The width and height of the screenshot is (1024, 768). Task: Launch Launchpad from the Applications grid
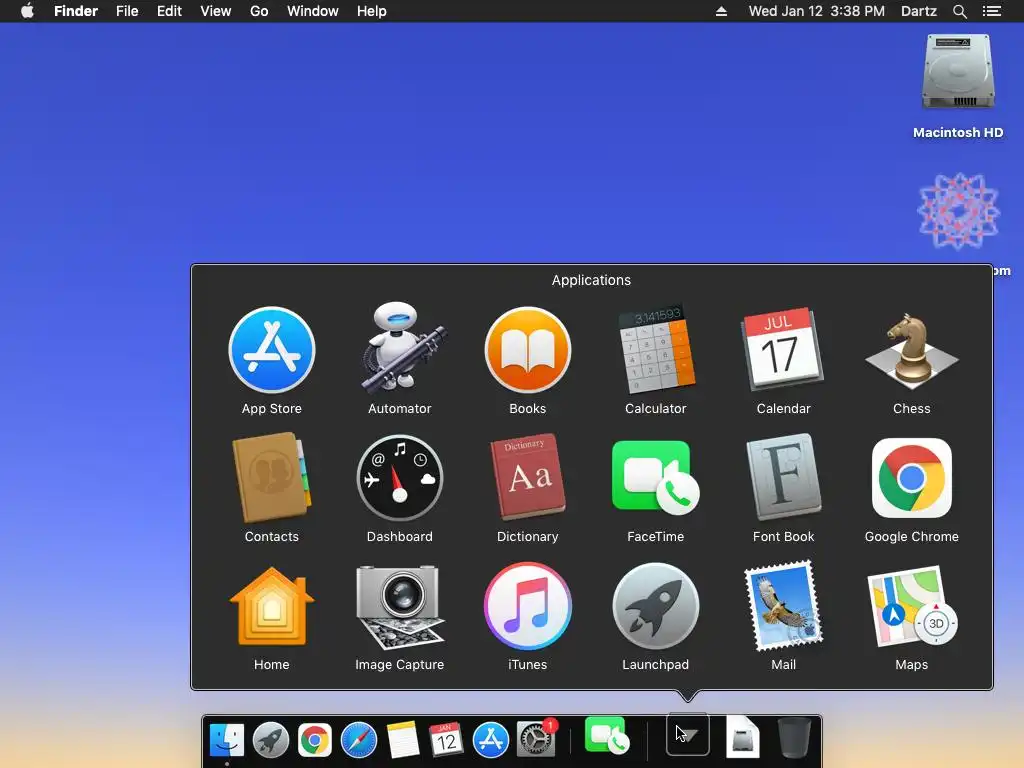[x=656, y=606]
